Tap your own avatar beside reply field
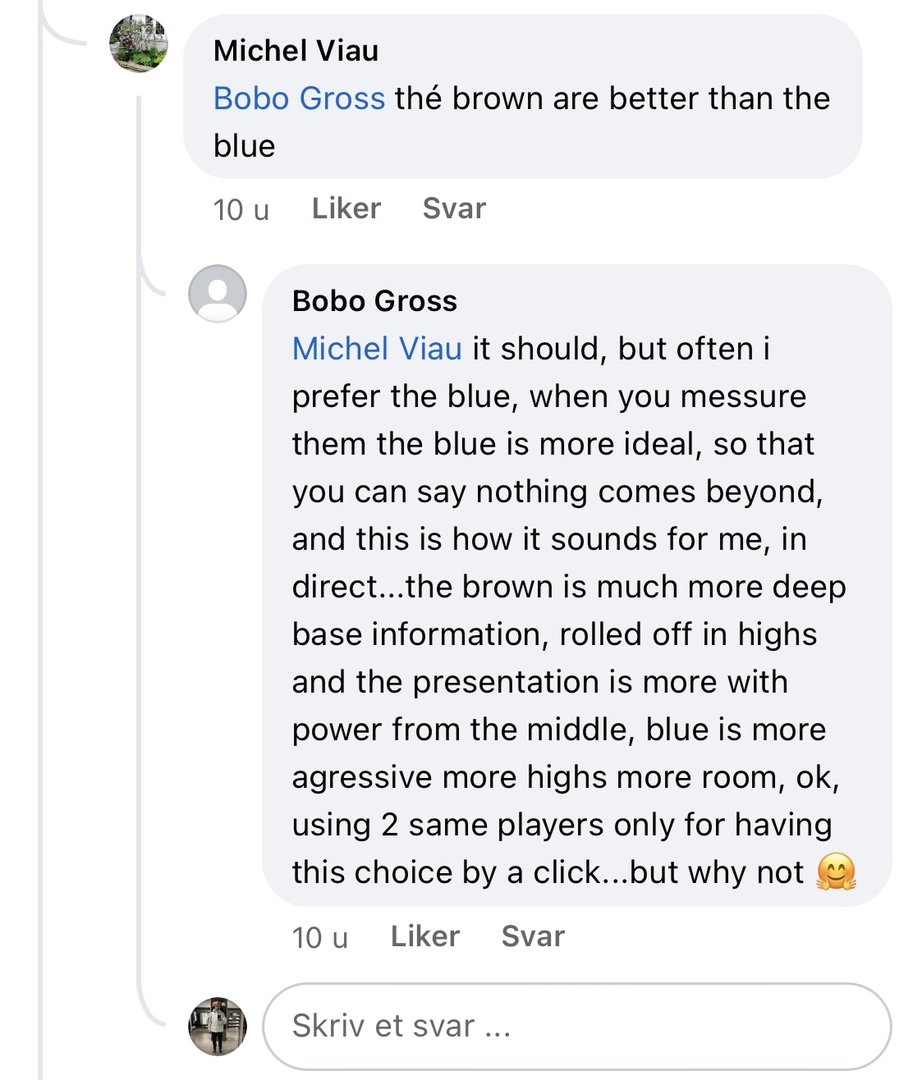 [x=217, y=1025]
